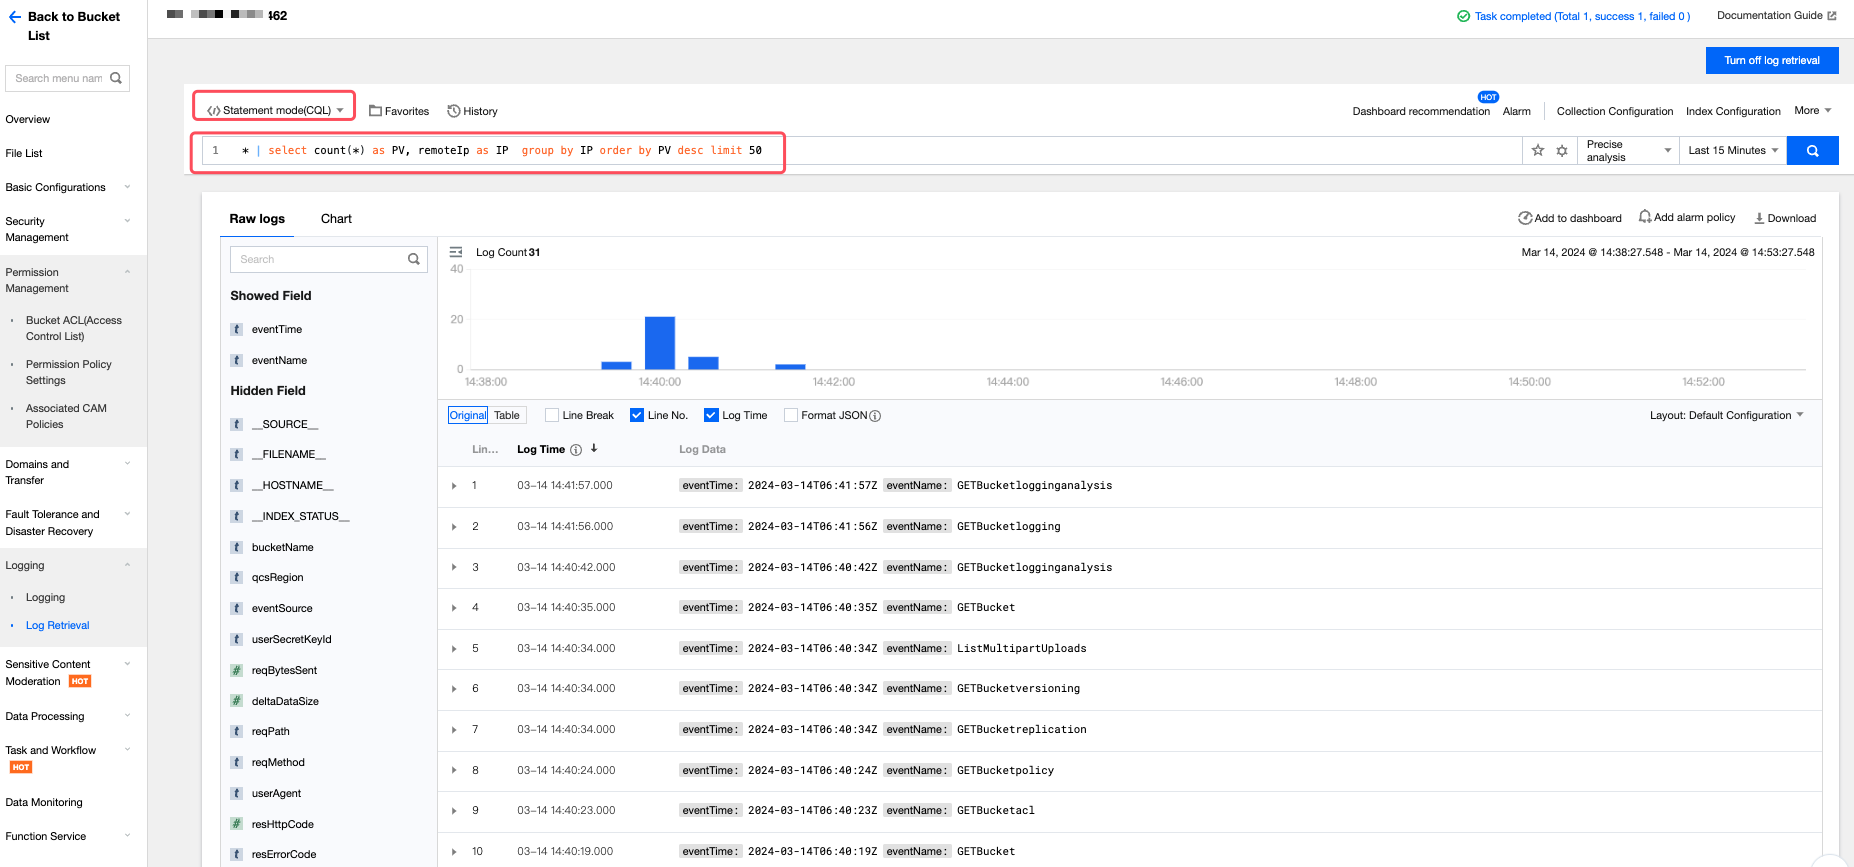The width and height of the screenshot is (1854, 867).
Task: Switch to the Chart tab
Action: click(336, 219)
